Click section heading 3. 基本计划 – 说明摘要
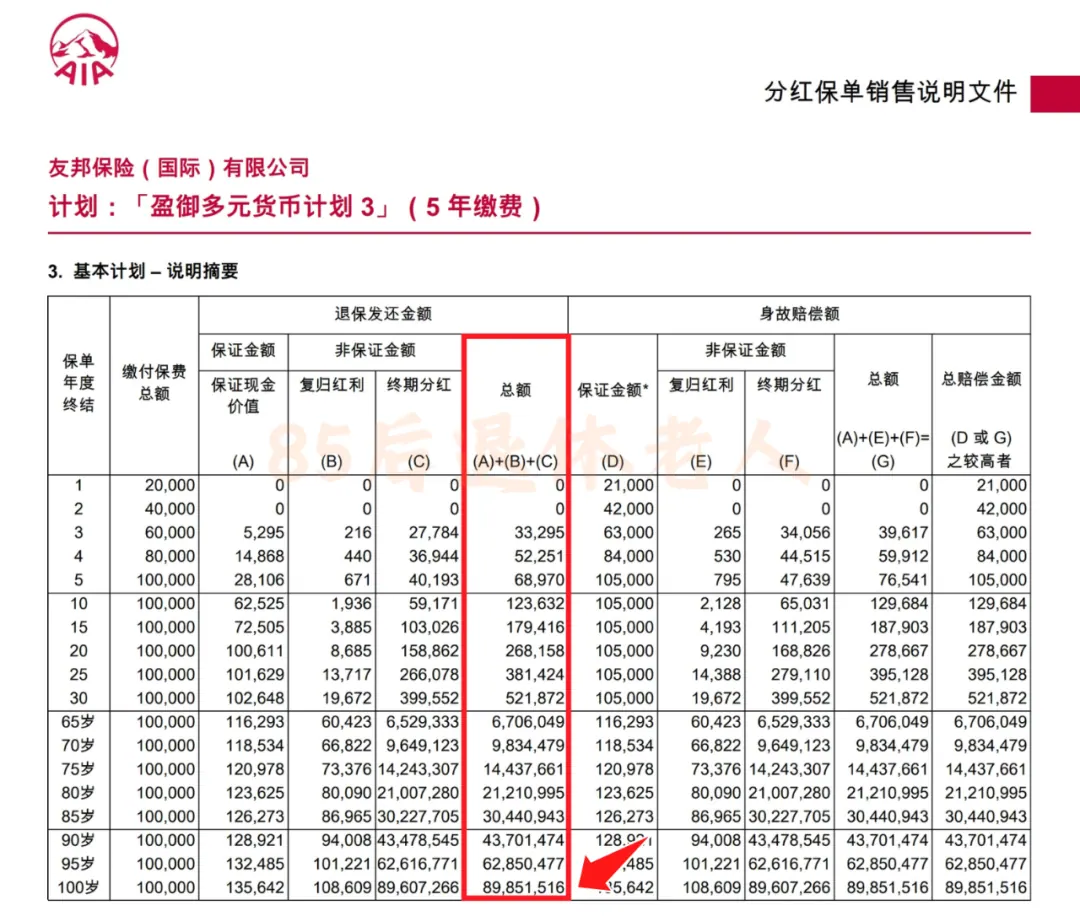Viewport: 1080px width, 916px height. click(x=143, y=271)
